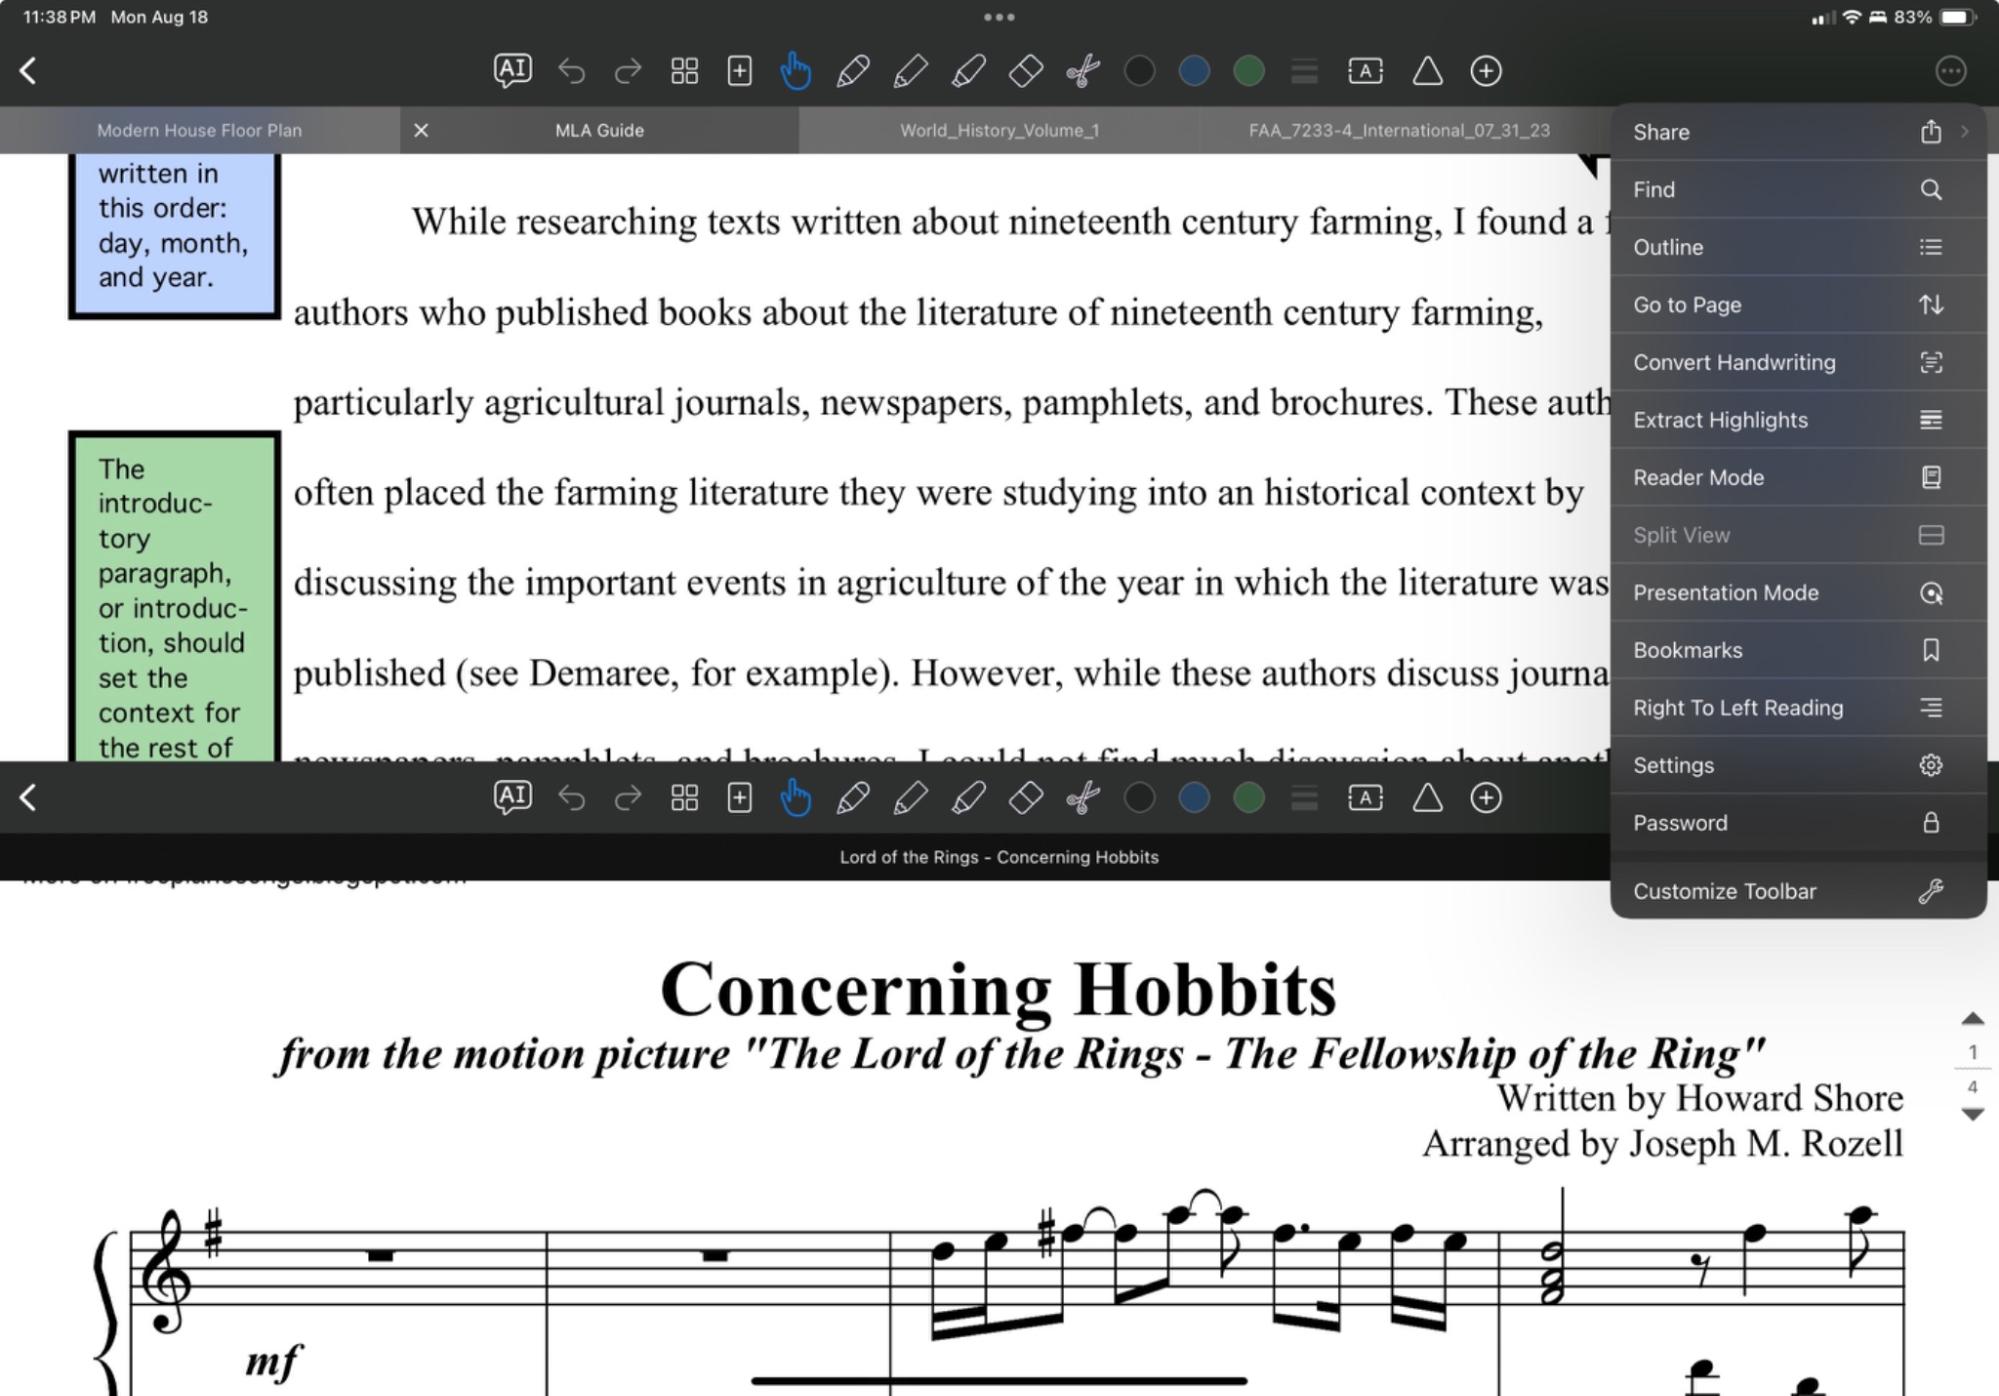Select hand tool in bottom toolbar
This screenshot has width=1999, height=1396.
795,798
